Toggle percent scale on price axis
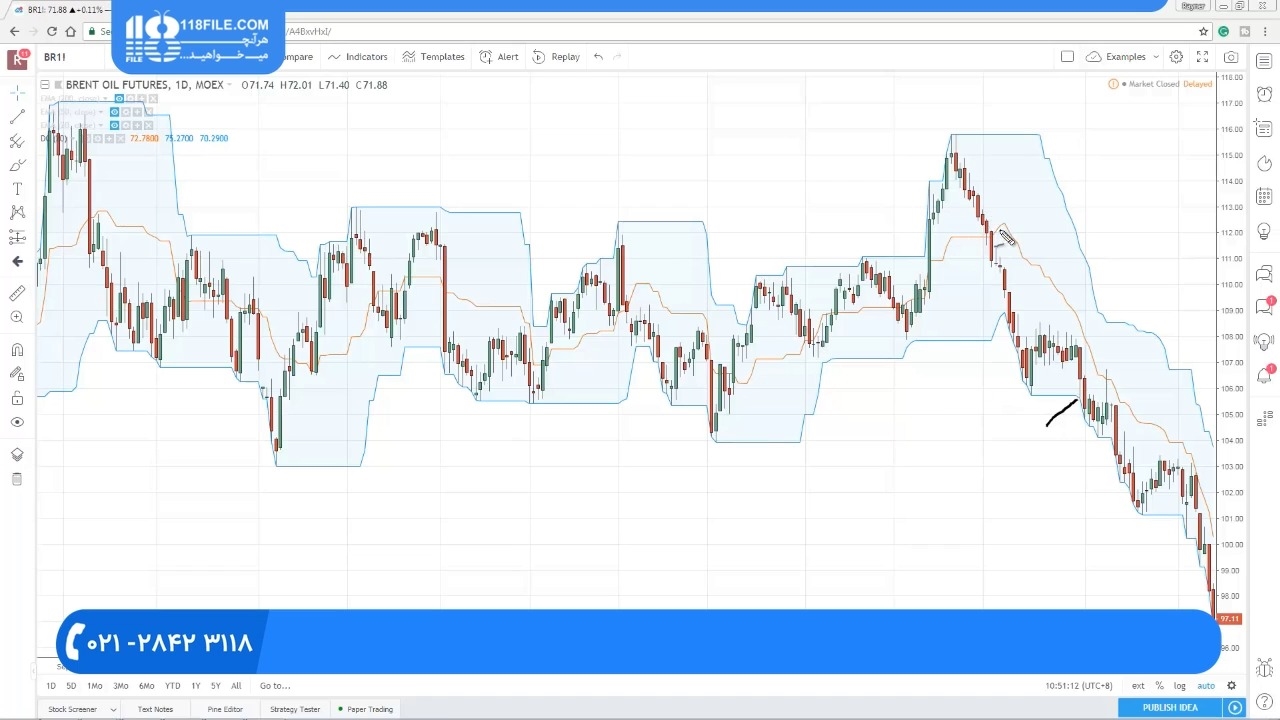This screenshot has width=1280, height=720. (x=1160, y=686)
